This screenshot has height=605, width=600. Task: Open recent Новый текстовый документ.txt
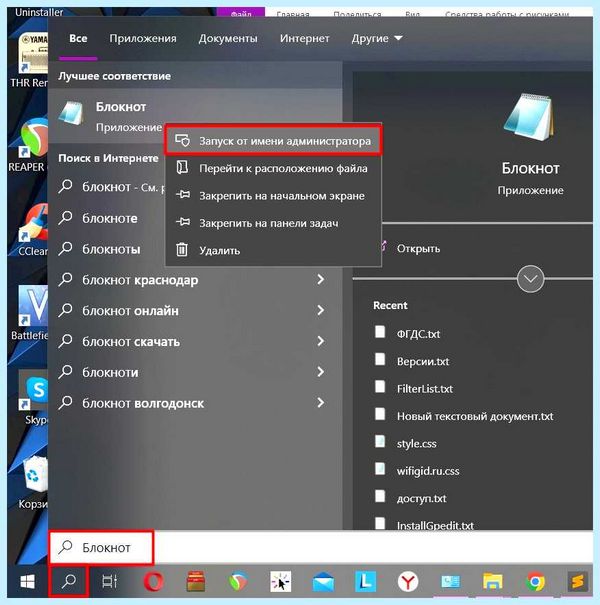pos(475,416)
